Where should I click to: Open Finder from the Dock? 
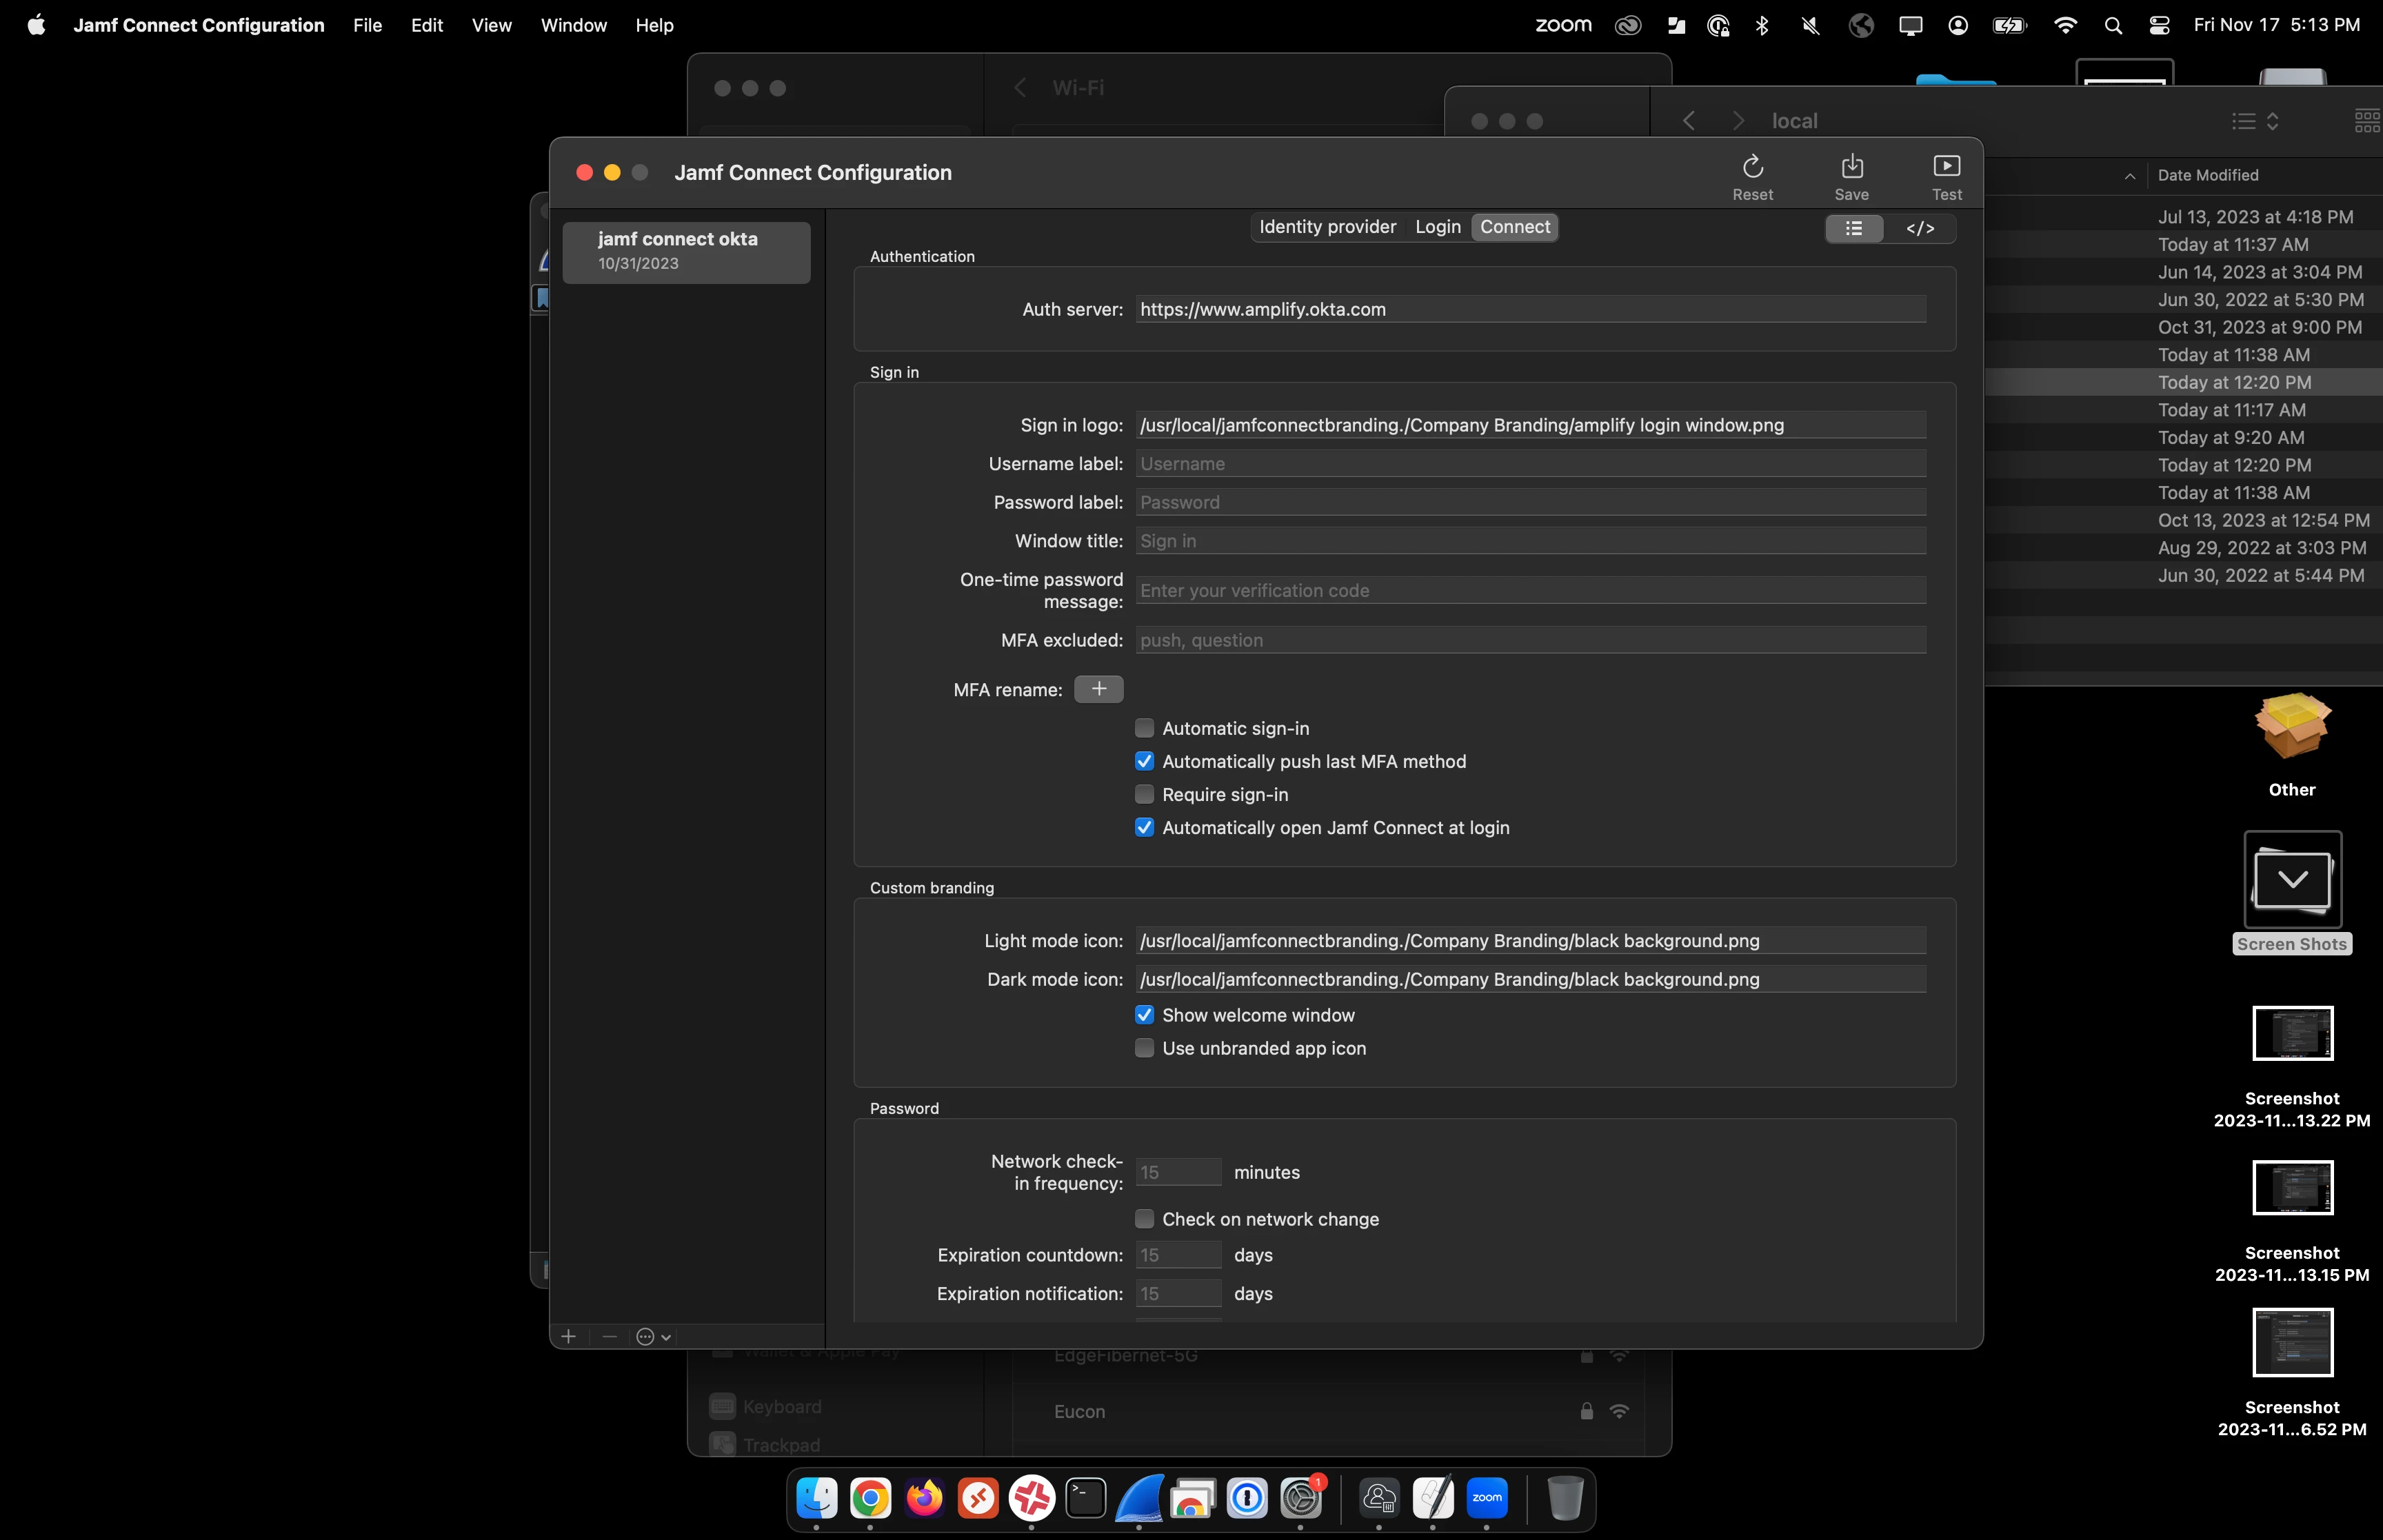[816, 1498]
